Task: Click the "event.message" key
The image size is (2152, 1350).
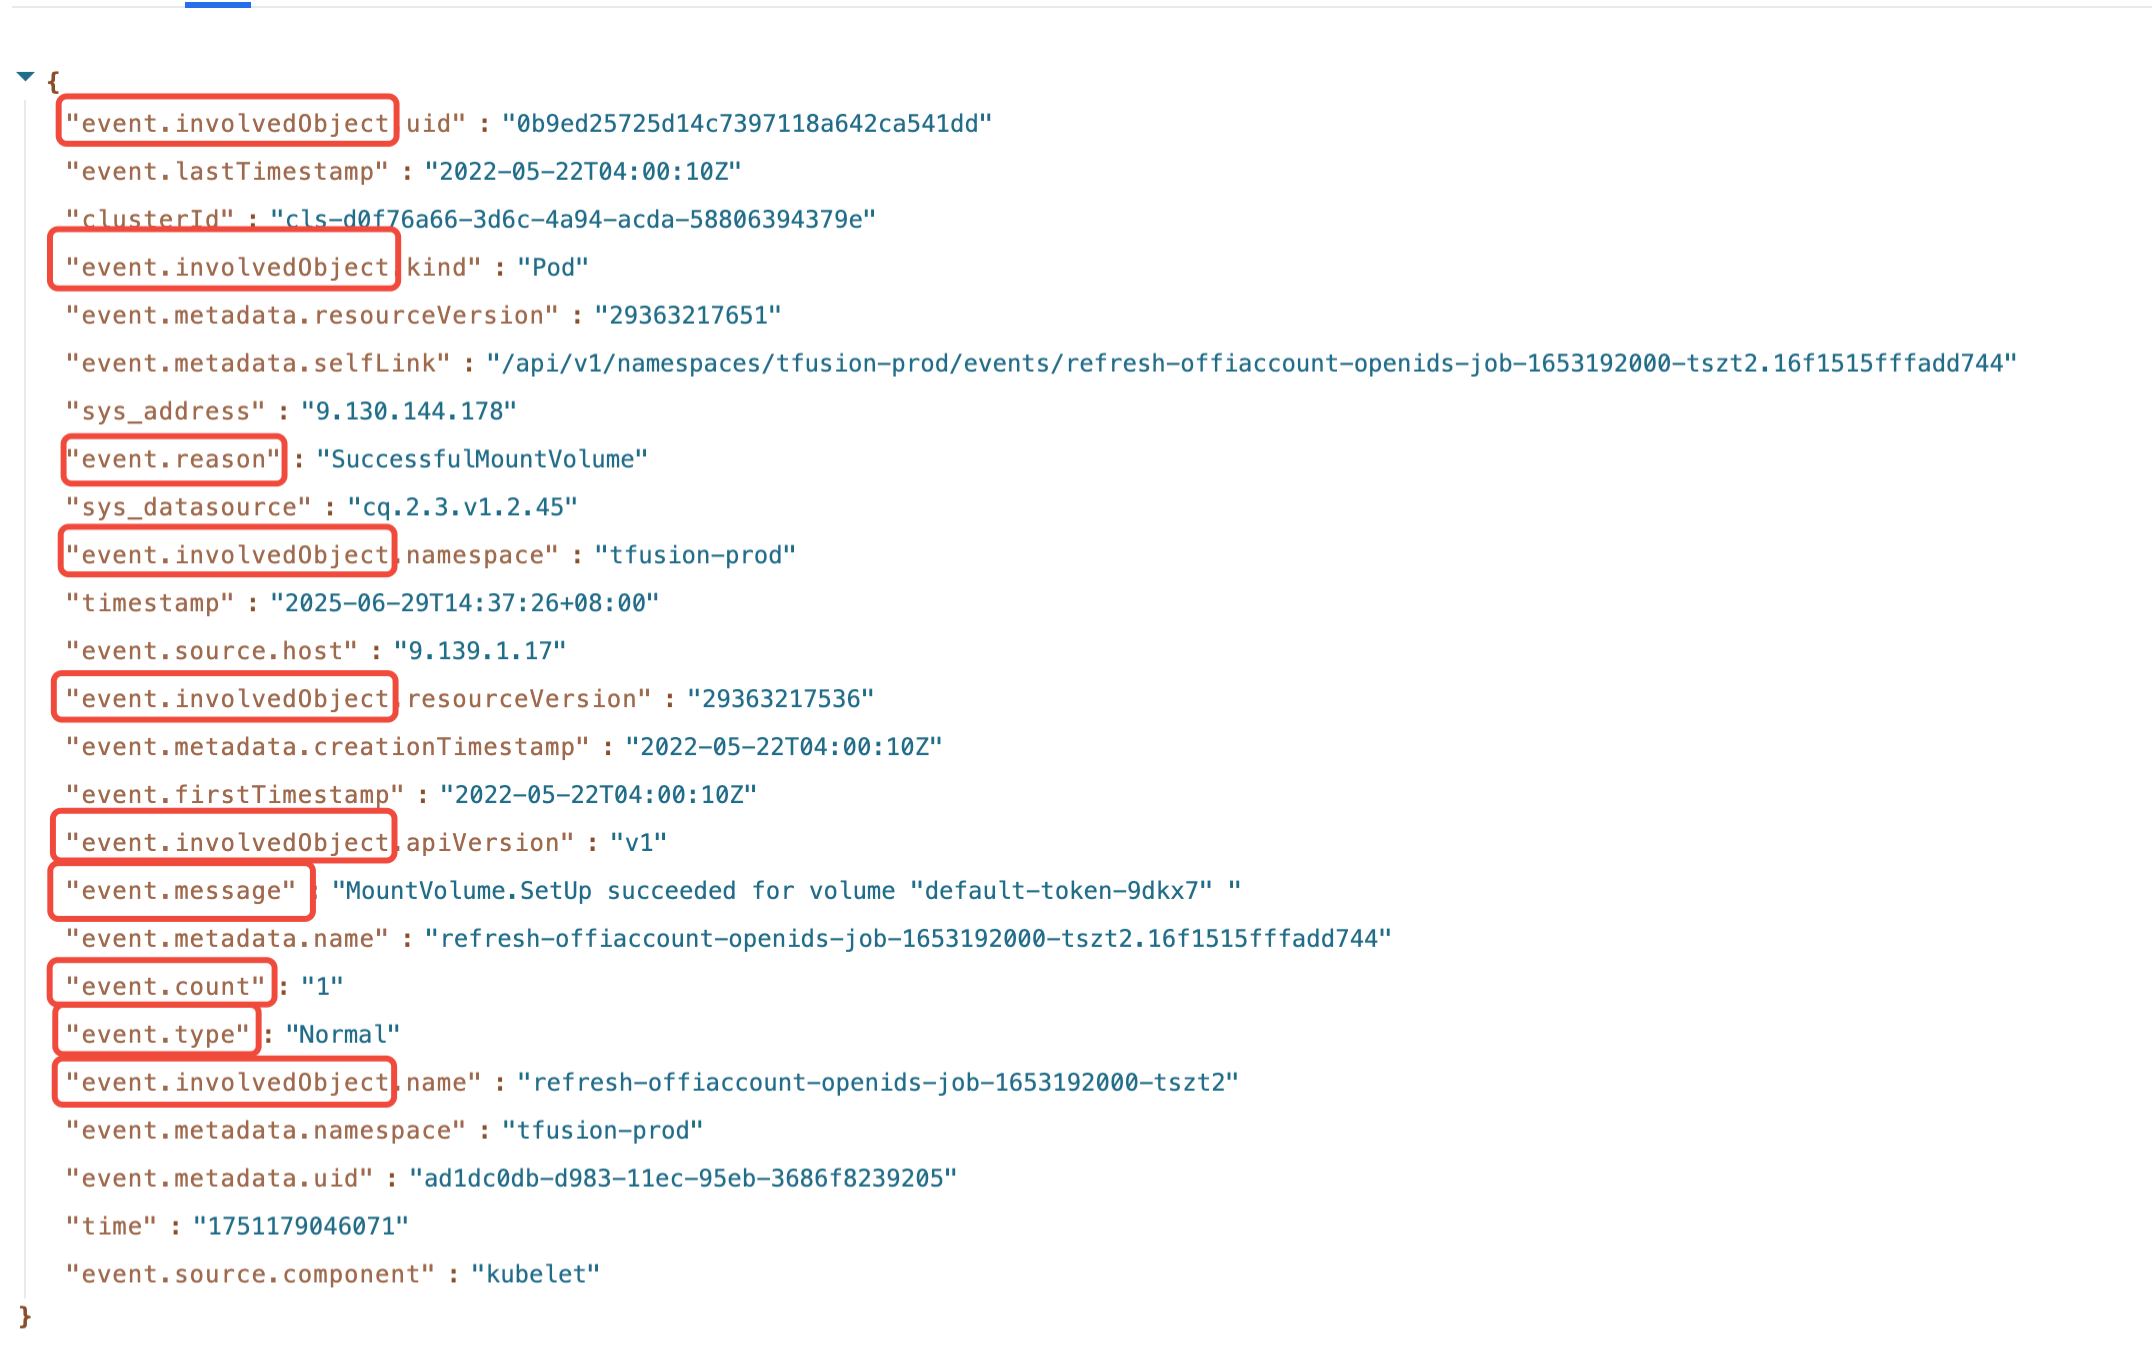Action: pyautogui.click(x=181, y=891)
